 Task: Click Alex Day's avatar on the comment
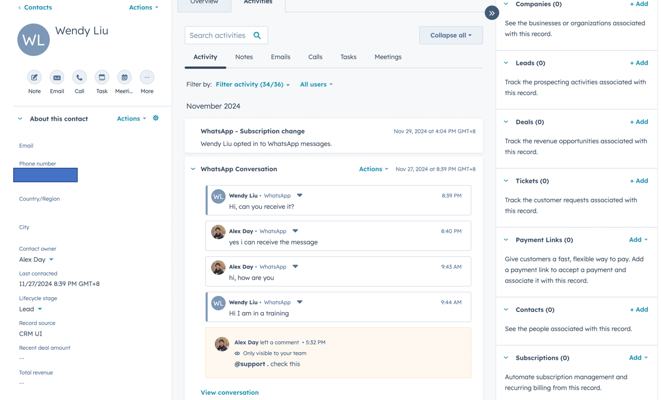point(222,344)
